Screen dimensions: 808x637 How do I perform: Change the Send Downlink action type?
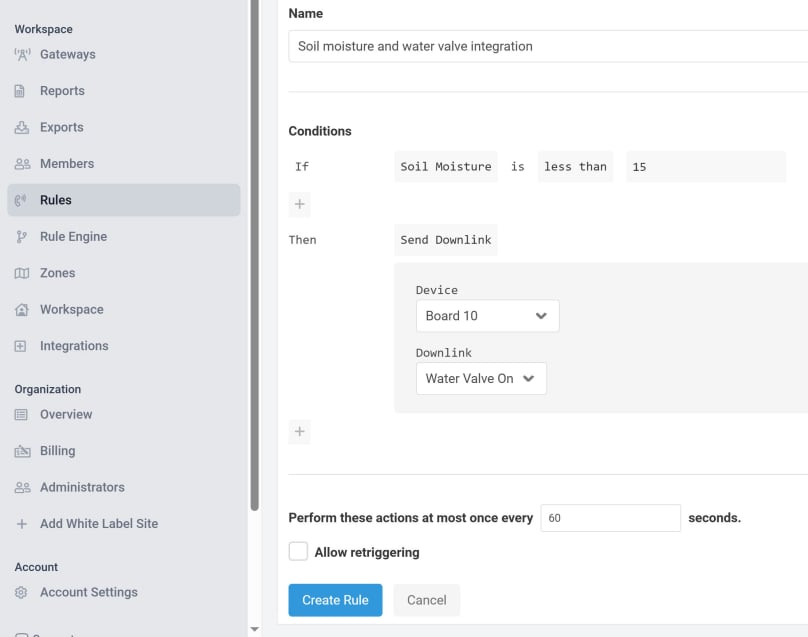coord(446,240)
